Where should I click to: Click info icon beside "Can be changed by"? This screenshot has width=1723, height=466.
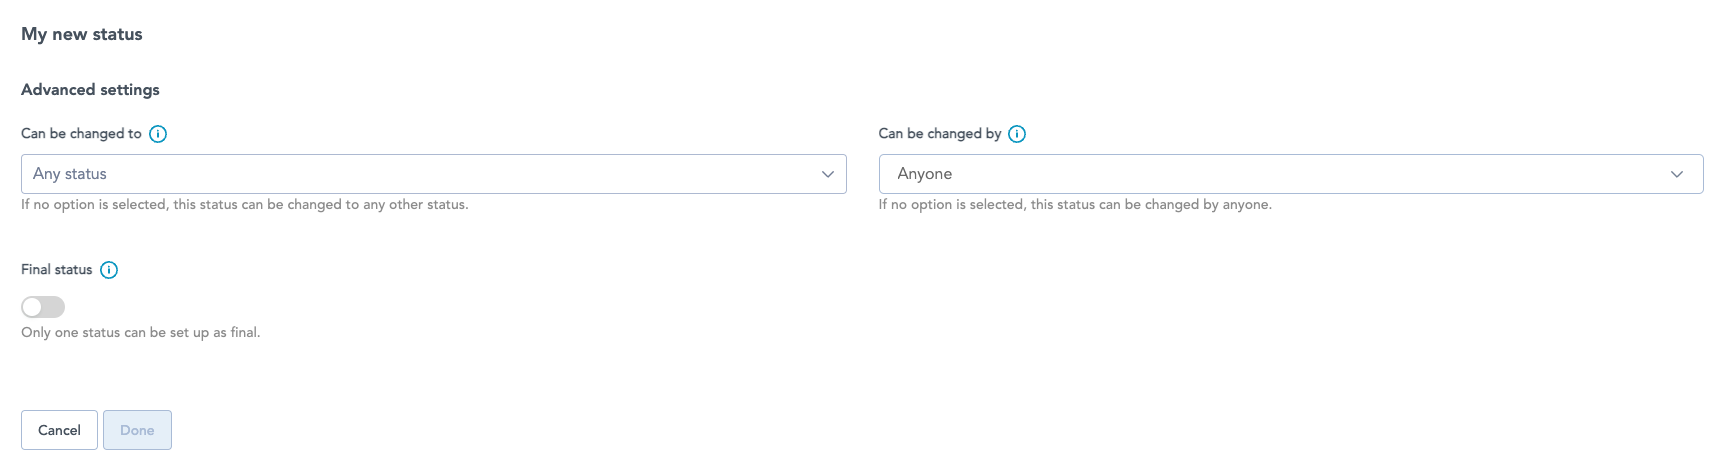(x=1017, y=134)
